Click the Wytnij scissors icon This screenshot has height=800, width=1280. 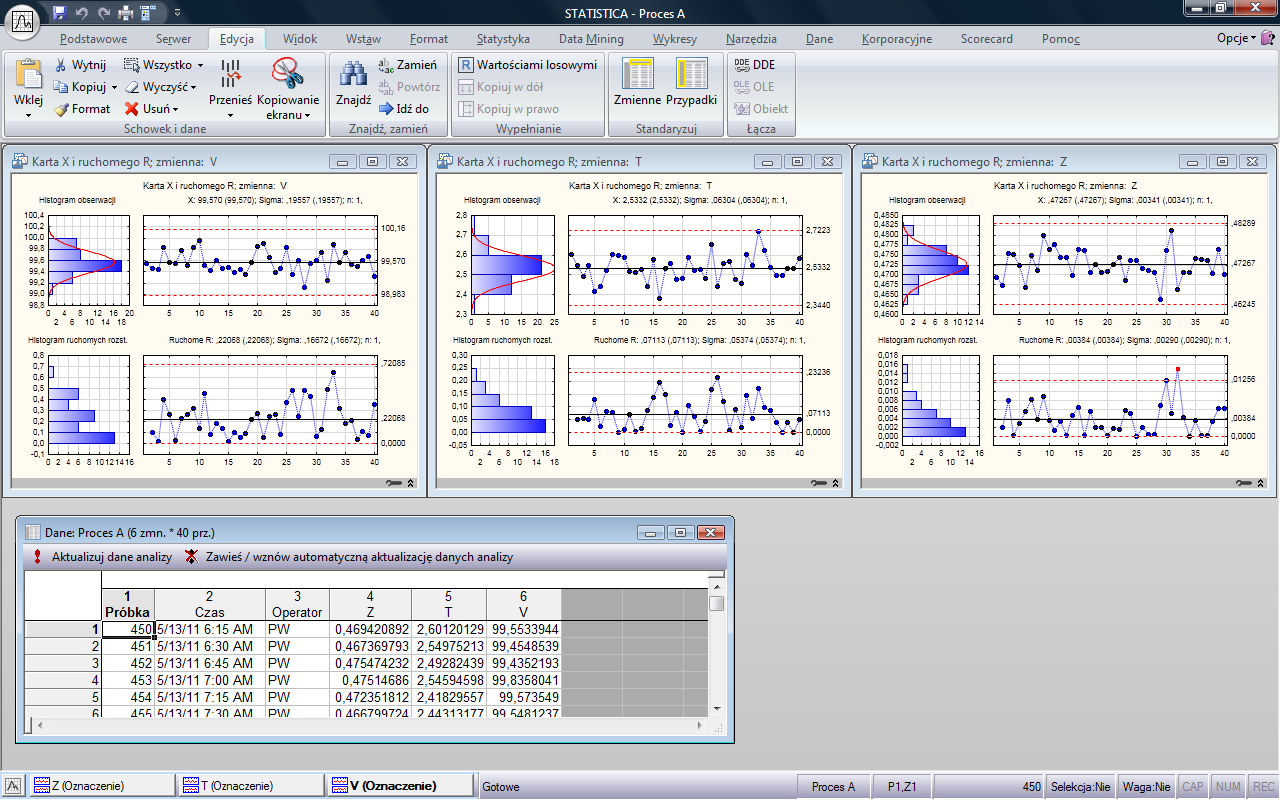tap(60, 65)
